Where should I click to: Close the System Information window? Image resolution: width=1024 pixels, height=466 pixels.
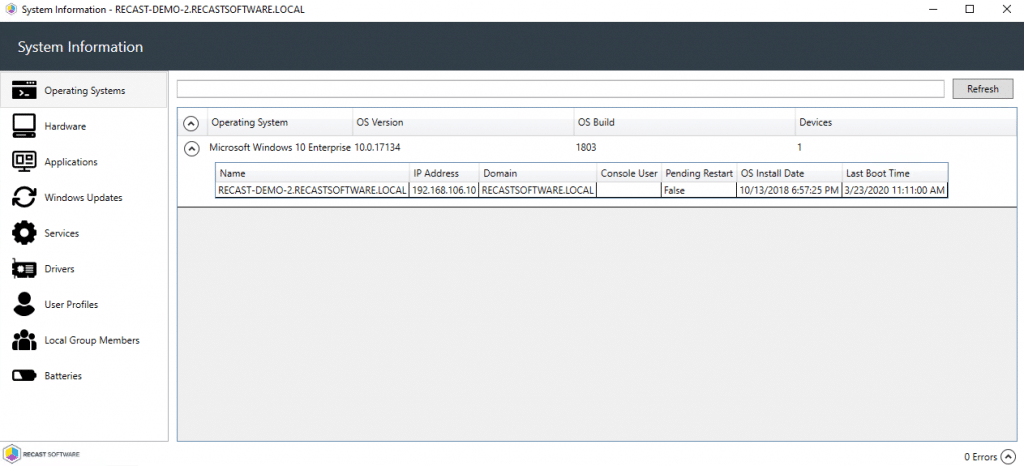tap(1006, 10)
